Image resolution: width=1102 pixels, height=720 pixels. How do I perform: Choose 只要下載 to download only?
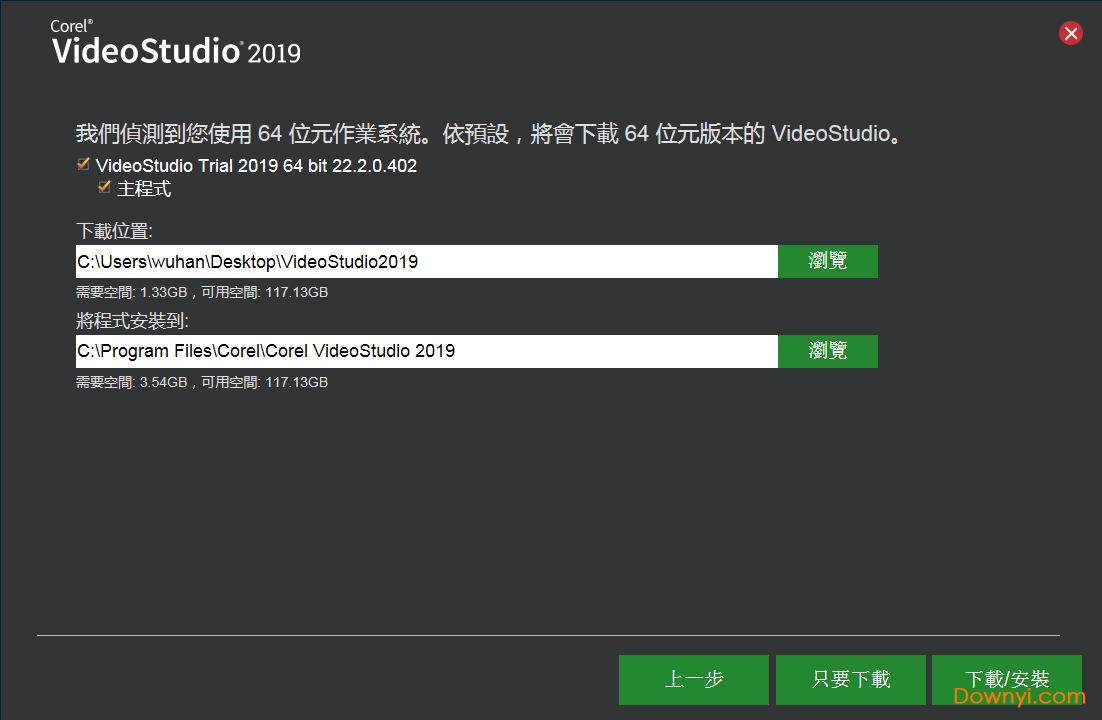coord(850,680)
